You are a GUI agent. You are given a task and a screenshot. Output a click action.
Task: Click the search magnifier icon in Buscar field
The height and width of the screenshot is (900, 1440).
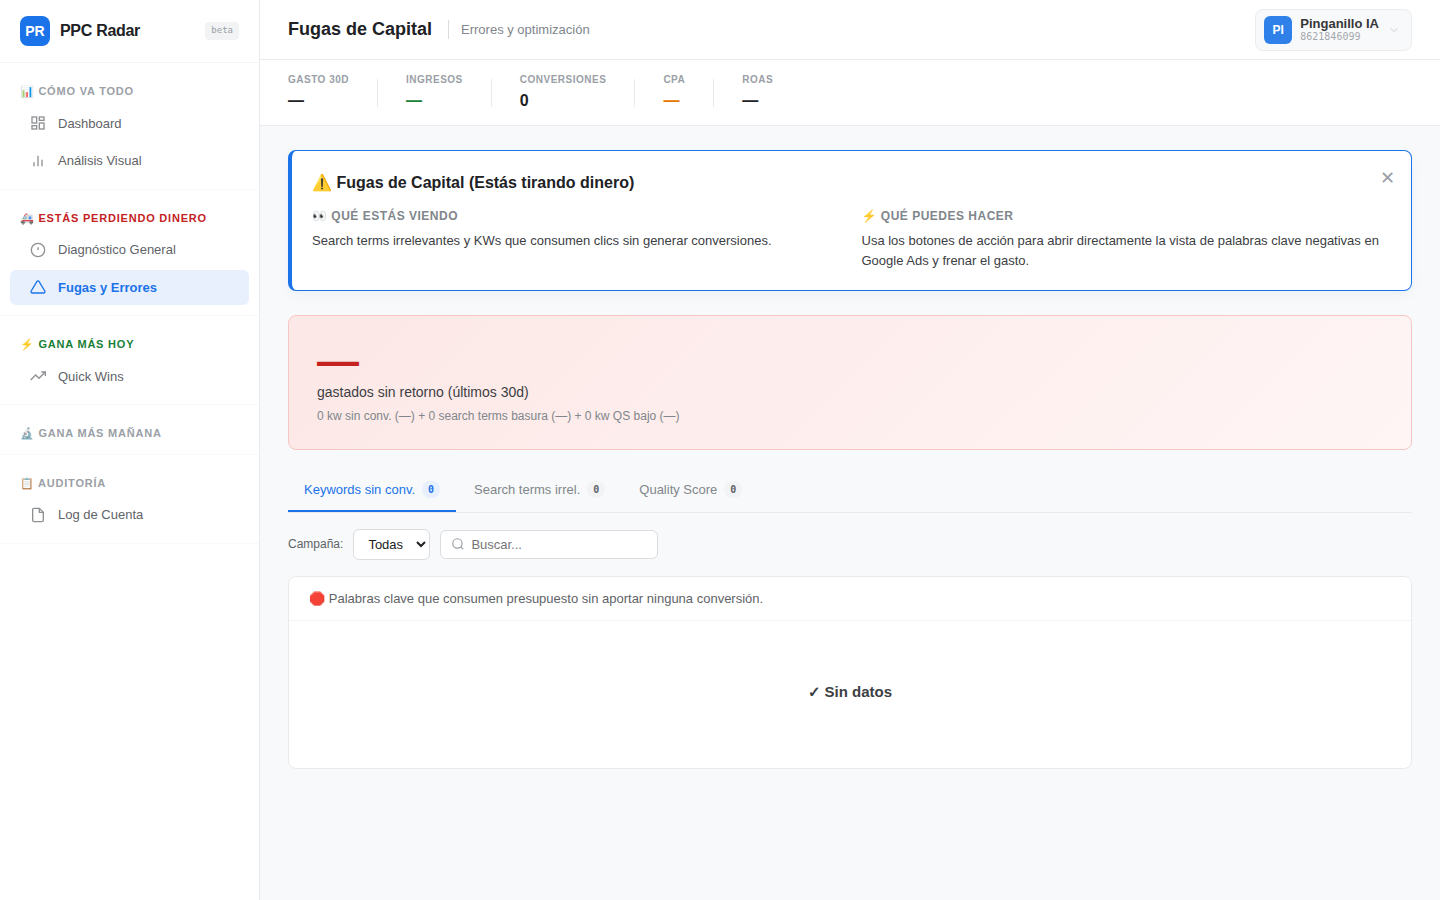[x=458, y=544]
